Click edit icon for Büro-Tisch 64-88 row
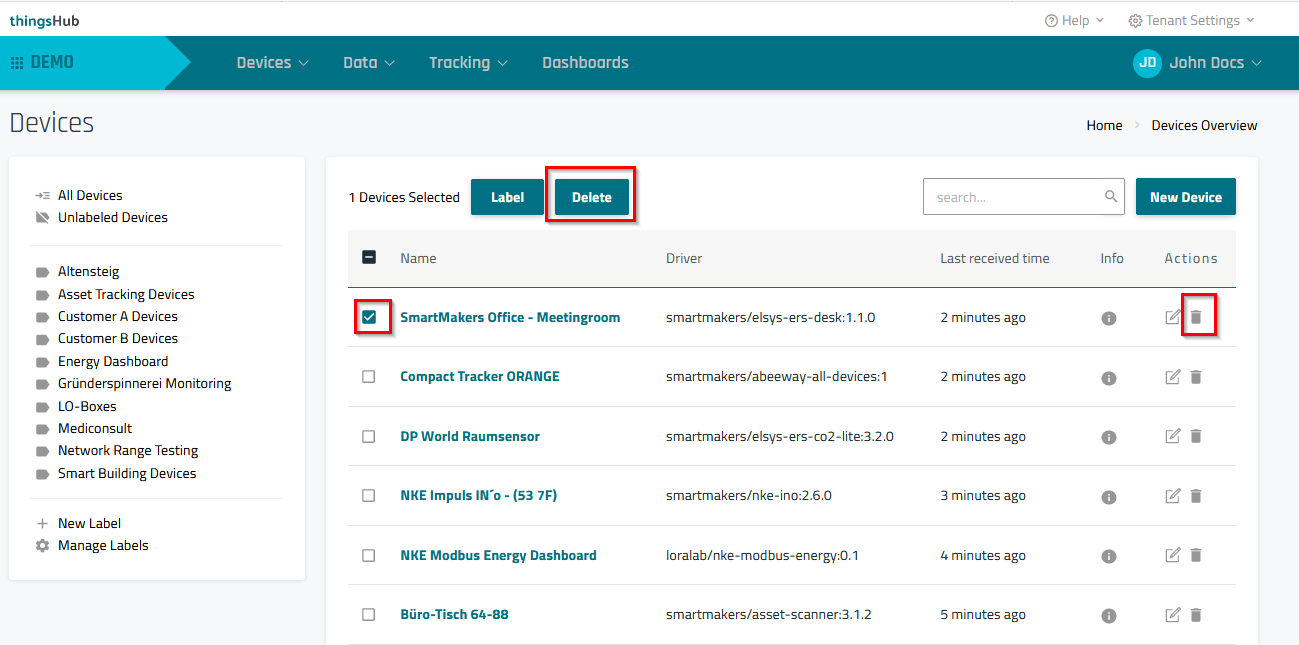The image size is (1299, 645). point(1173,615)
